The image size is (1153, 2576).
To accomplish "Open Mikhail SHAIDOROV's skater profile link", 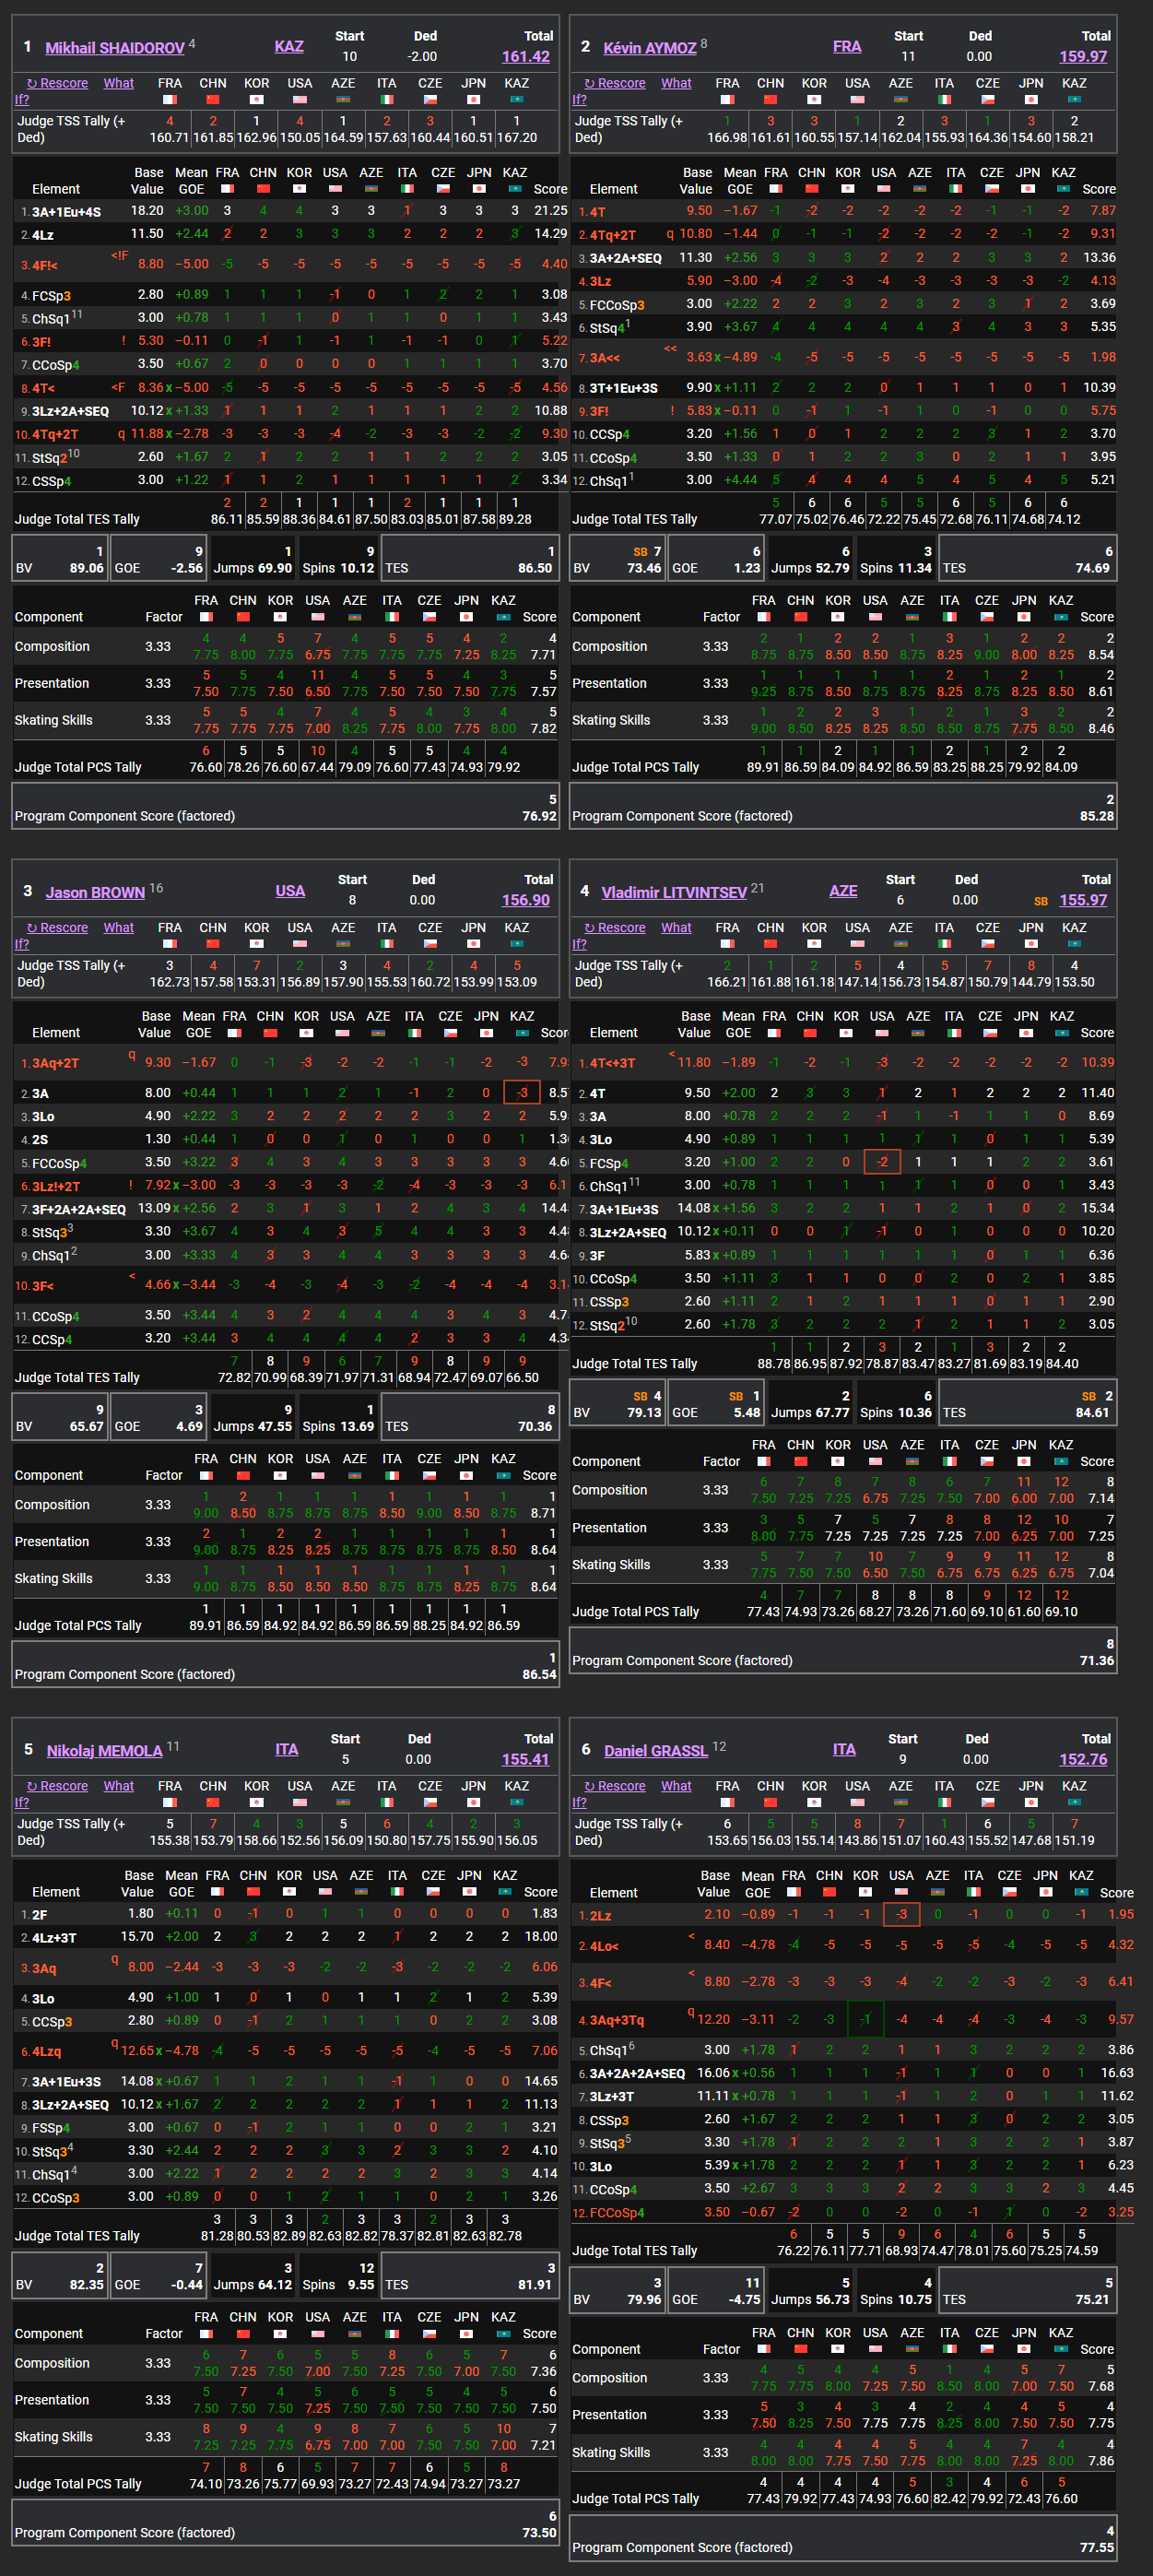I will click(x=114, y=48).
